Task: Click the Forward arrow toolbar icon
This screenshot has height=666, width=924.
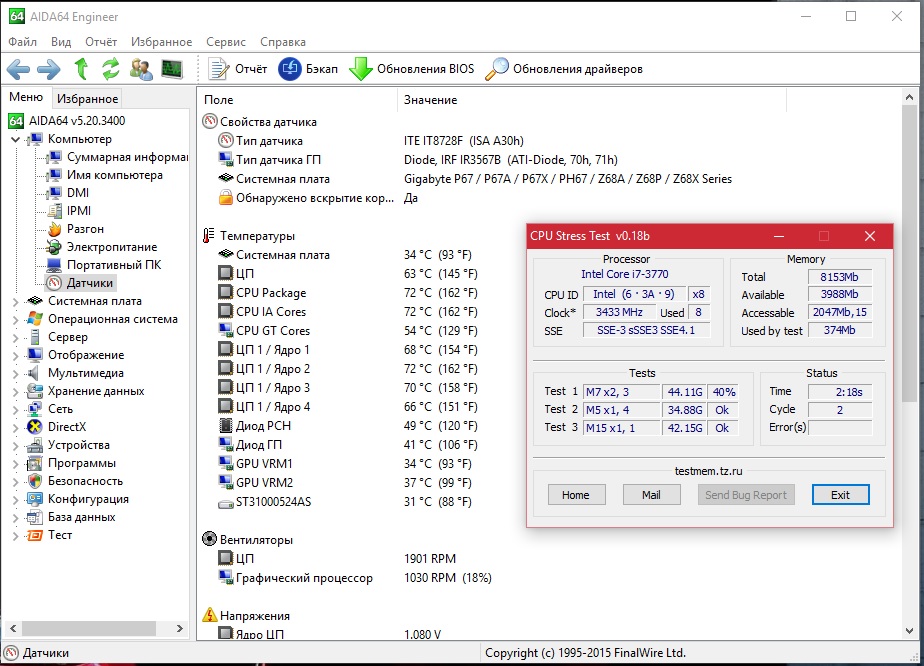Action: (48, 69)
